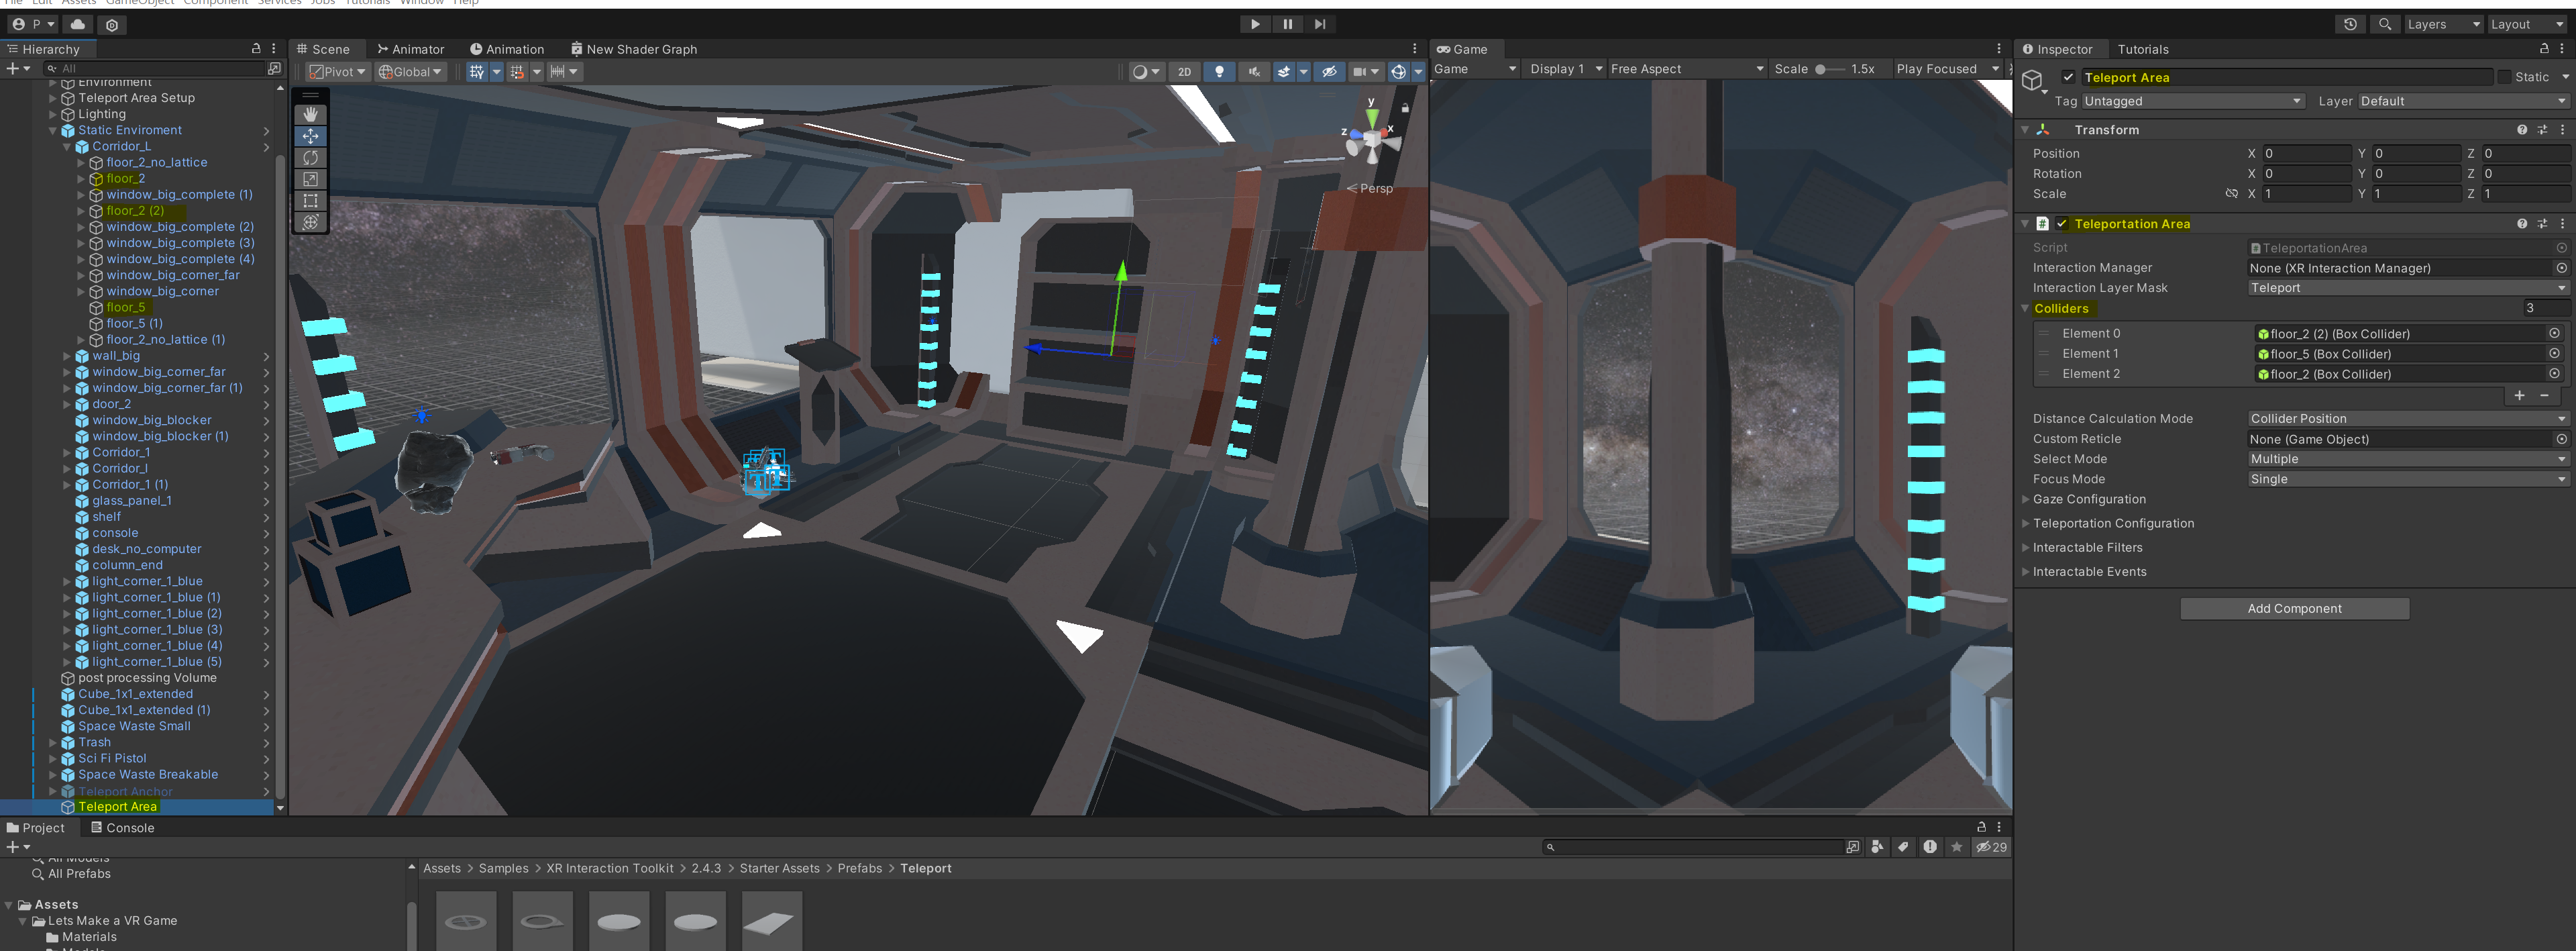
Task: Uncheck the Teleportation Area component checkbox
Action: pyautogui.click(x=2062, y=224)
